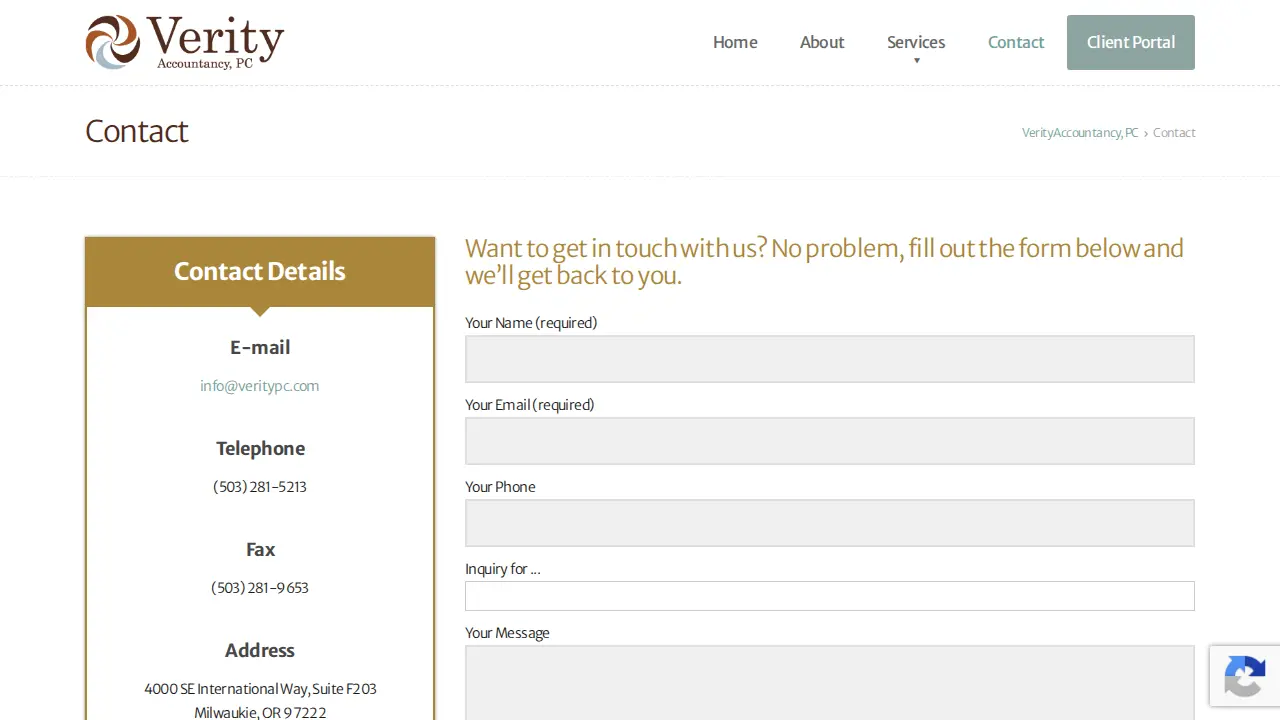Open the Services menu item
1280x720 pixels.
(x=916, y=42)
